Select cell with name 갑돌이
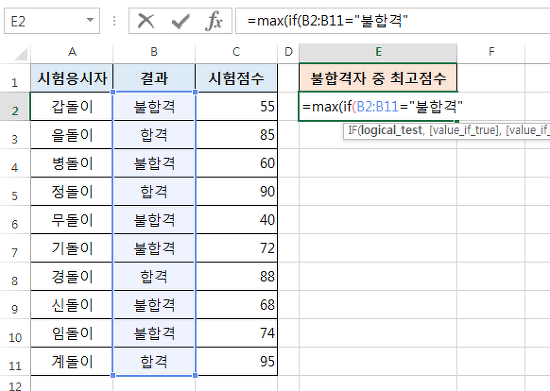 click(x=72, y=107)
